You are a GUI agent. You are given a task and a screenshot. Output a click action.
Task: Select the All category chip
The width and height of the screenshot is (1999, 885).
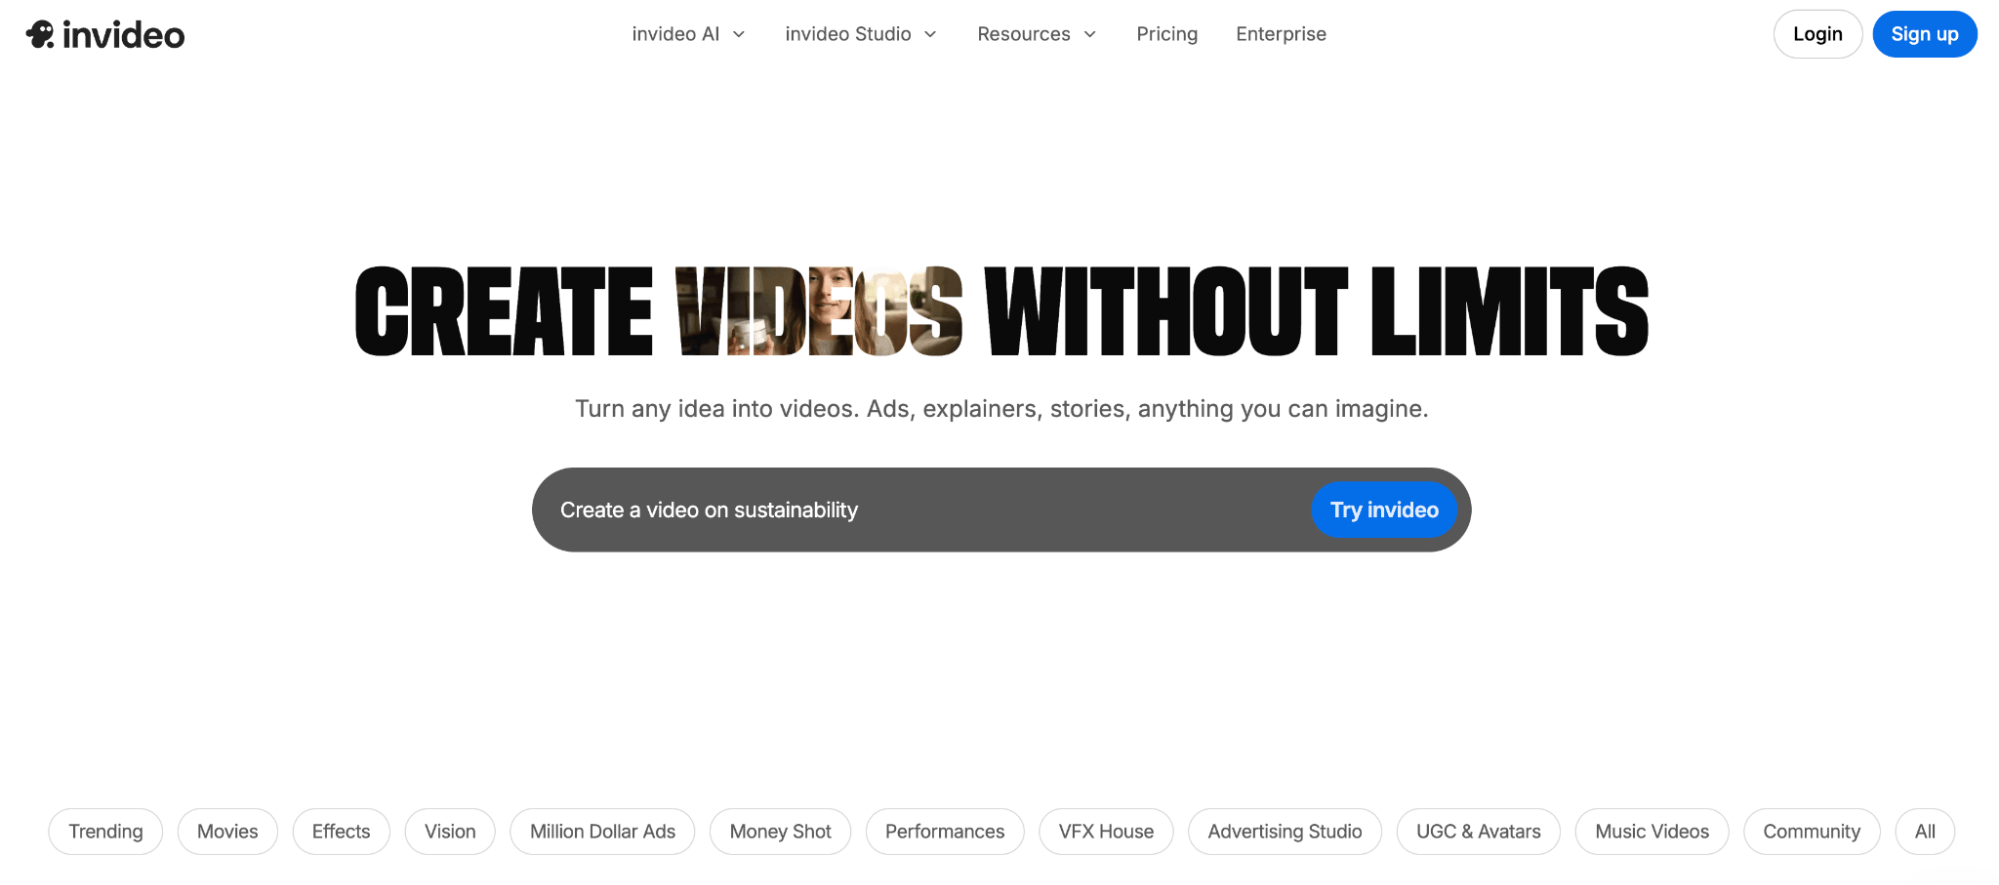[1924, 831]
